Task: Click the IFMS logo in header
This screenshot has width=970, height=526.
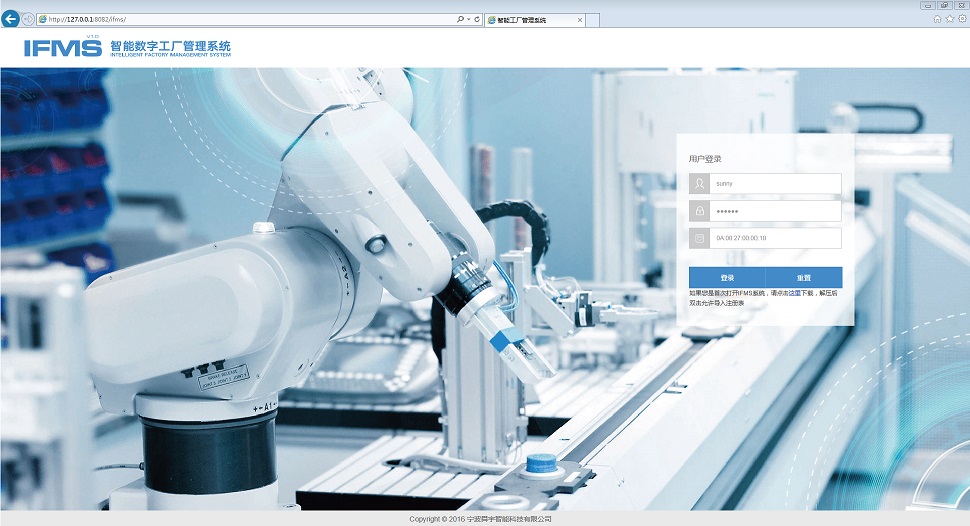Action: point(62,47)
